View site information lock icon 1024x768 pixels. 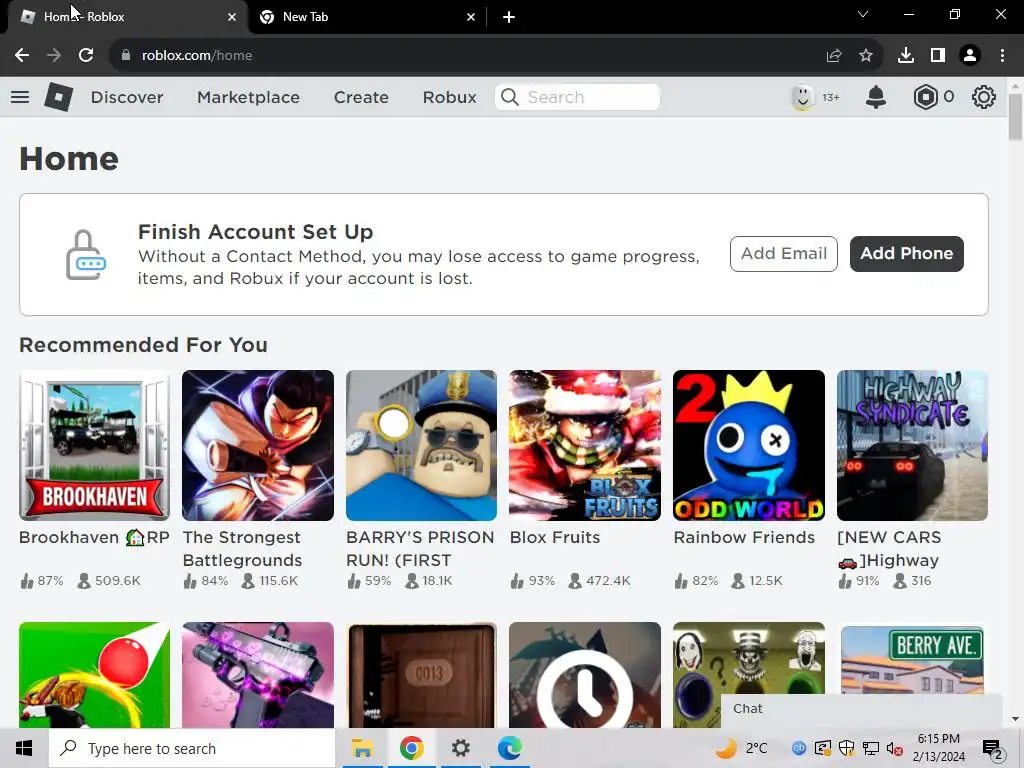[125, 56]
